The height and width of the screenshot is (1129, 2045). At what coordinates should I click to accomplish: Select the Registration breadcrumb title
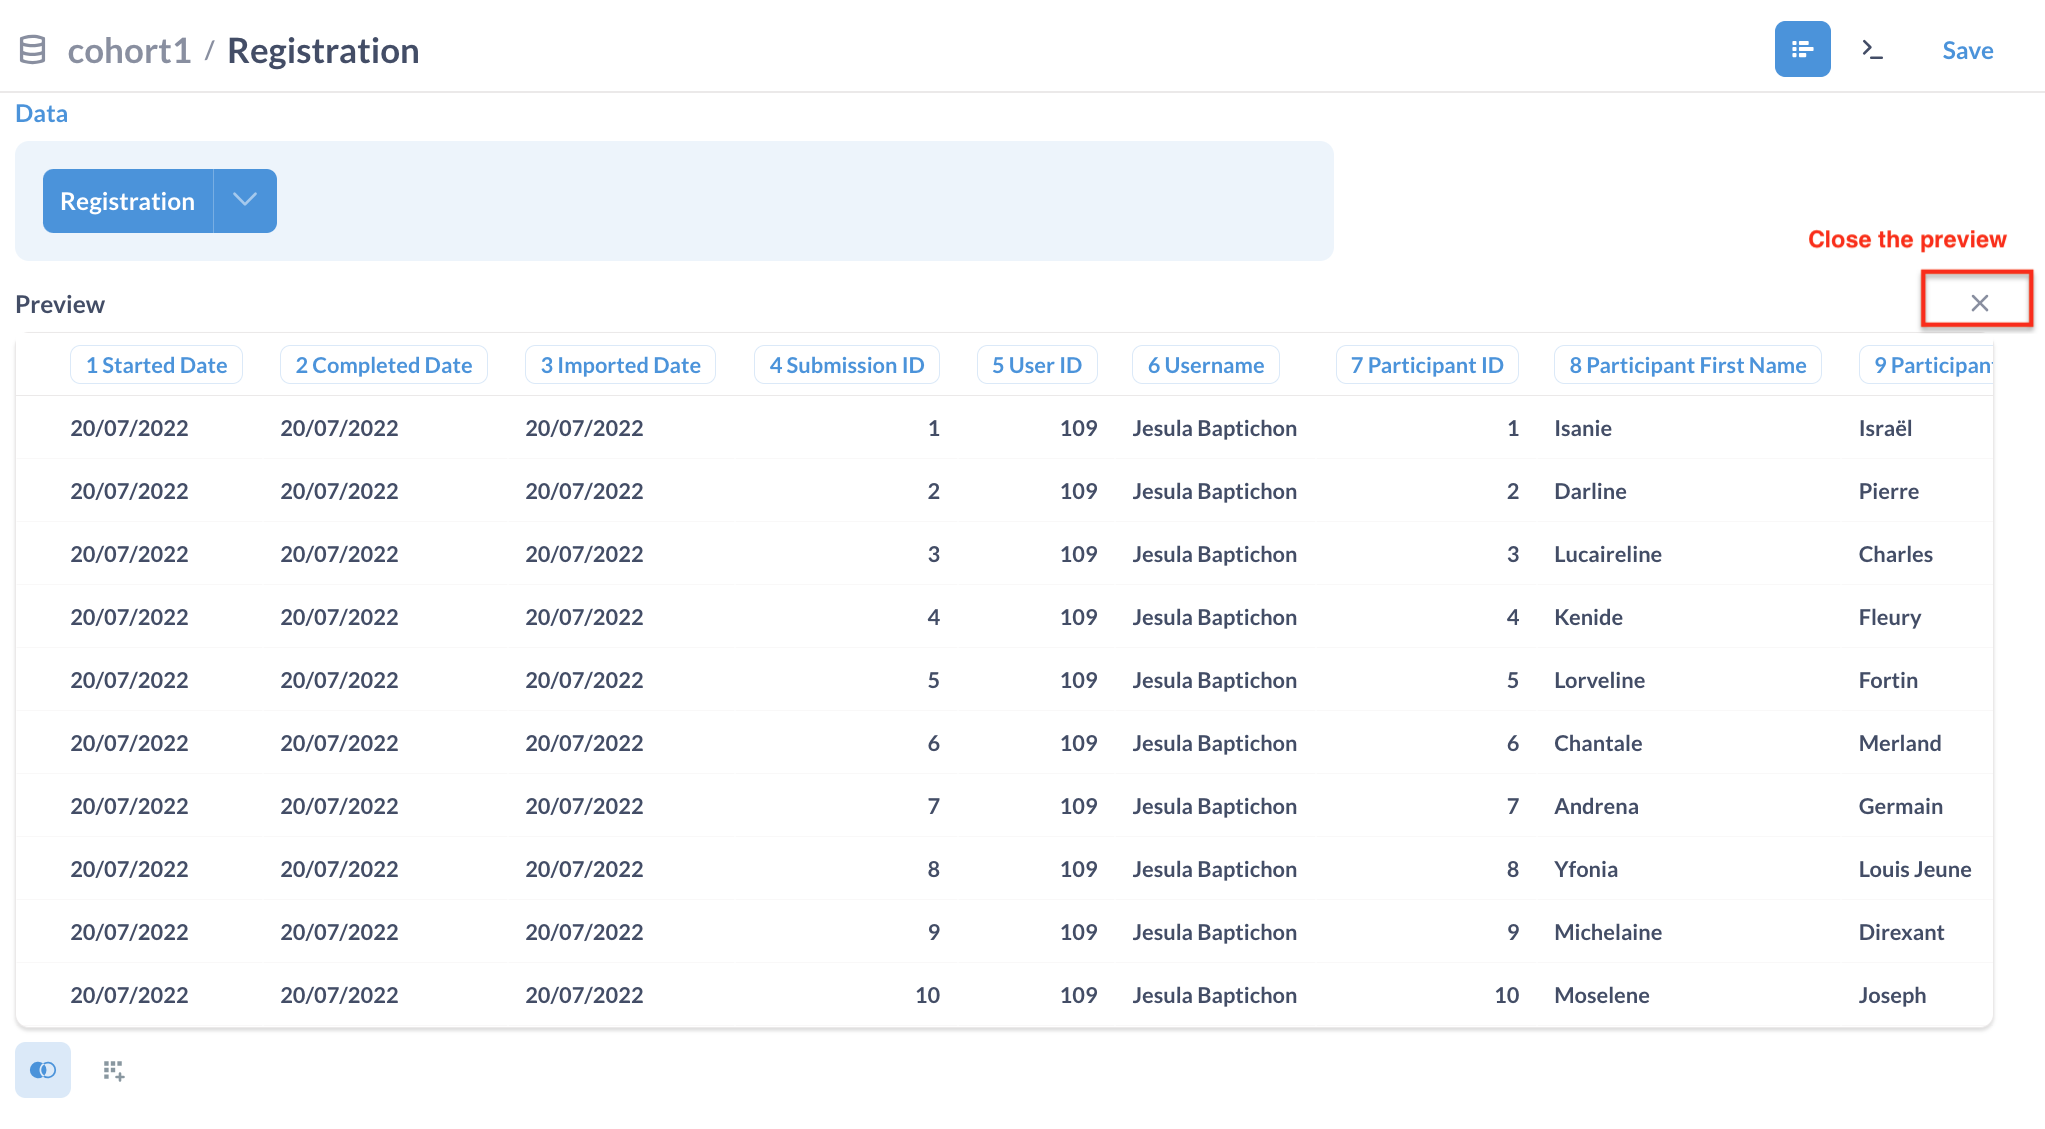(x=323, y=50)
